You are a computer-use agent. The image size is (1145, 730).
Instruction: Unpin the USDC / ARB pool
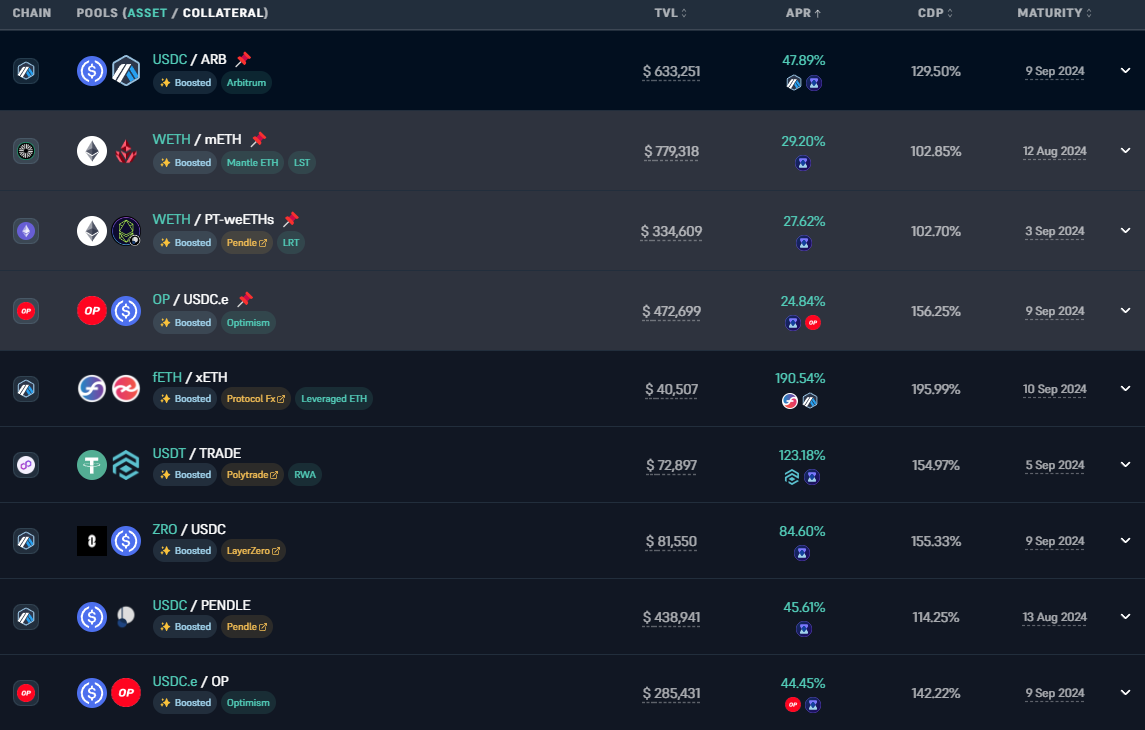coord(243,59)
